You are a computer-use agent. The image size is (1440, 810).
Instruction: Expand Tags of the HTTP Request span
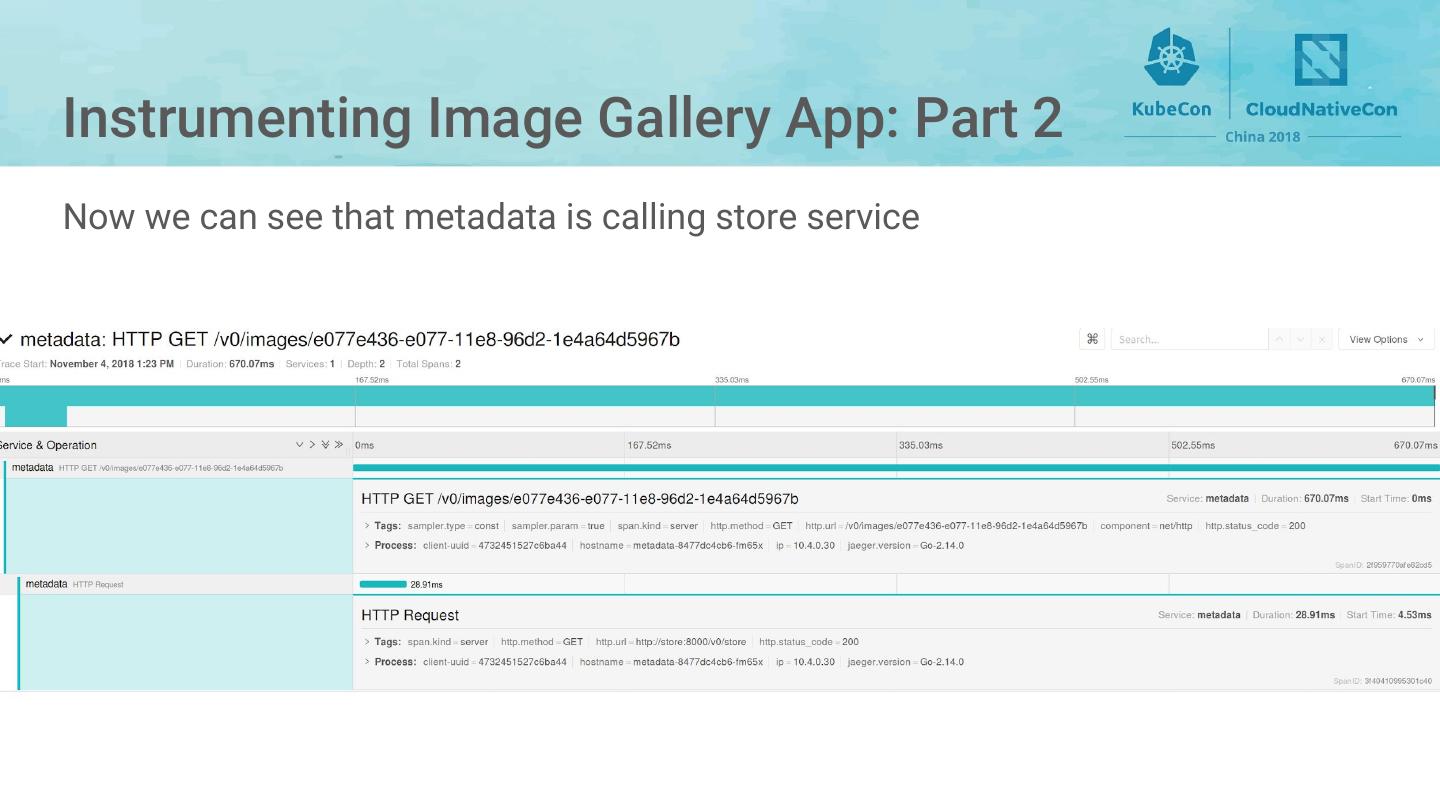(x=386, y=642)
